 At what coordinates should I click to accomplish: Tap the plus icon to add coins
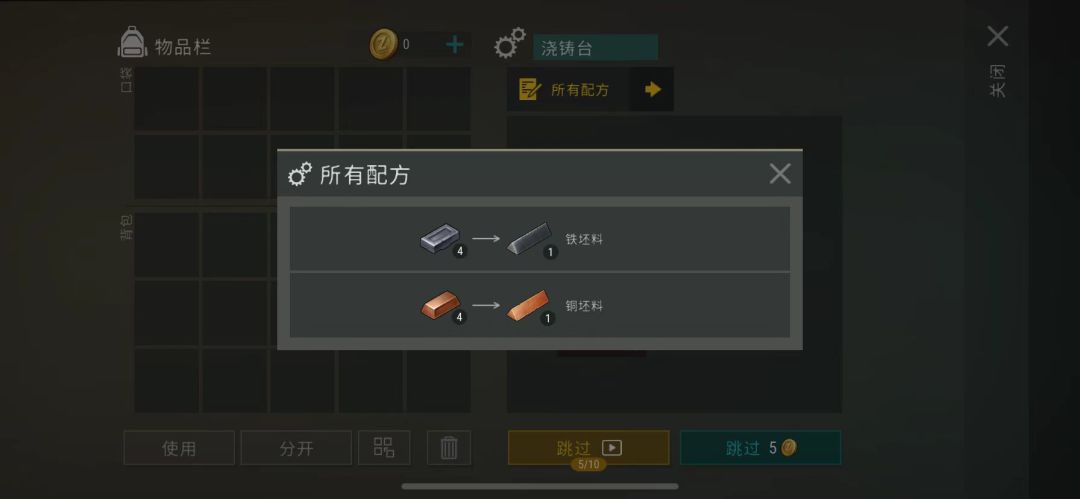[455, 45]
